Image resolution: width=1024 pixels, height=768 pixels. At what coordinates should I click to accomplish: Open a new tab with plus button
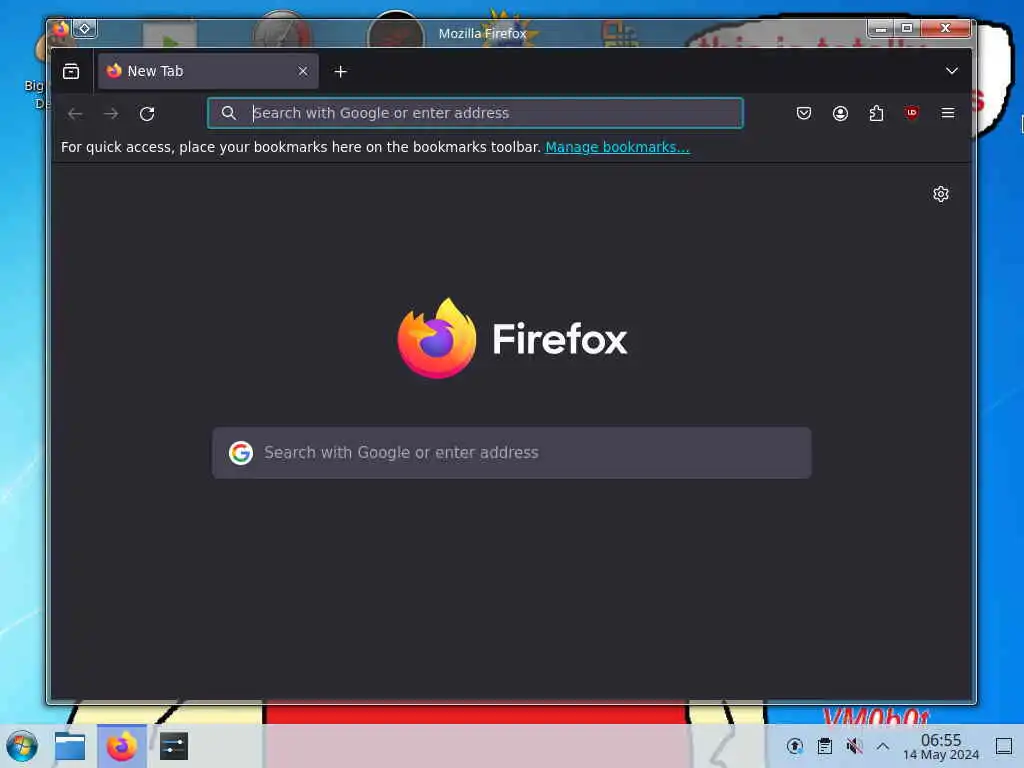click(x=340, y=72)
